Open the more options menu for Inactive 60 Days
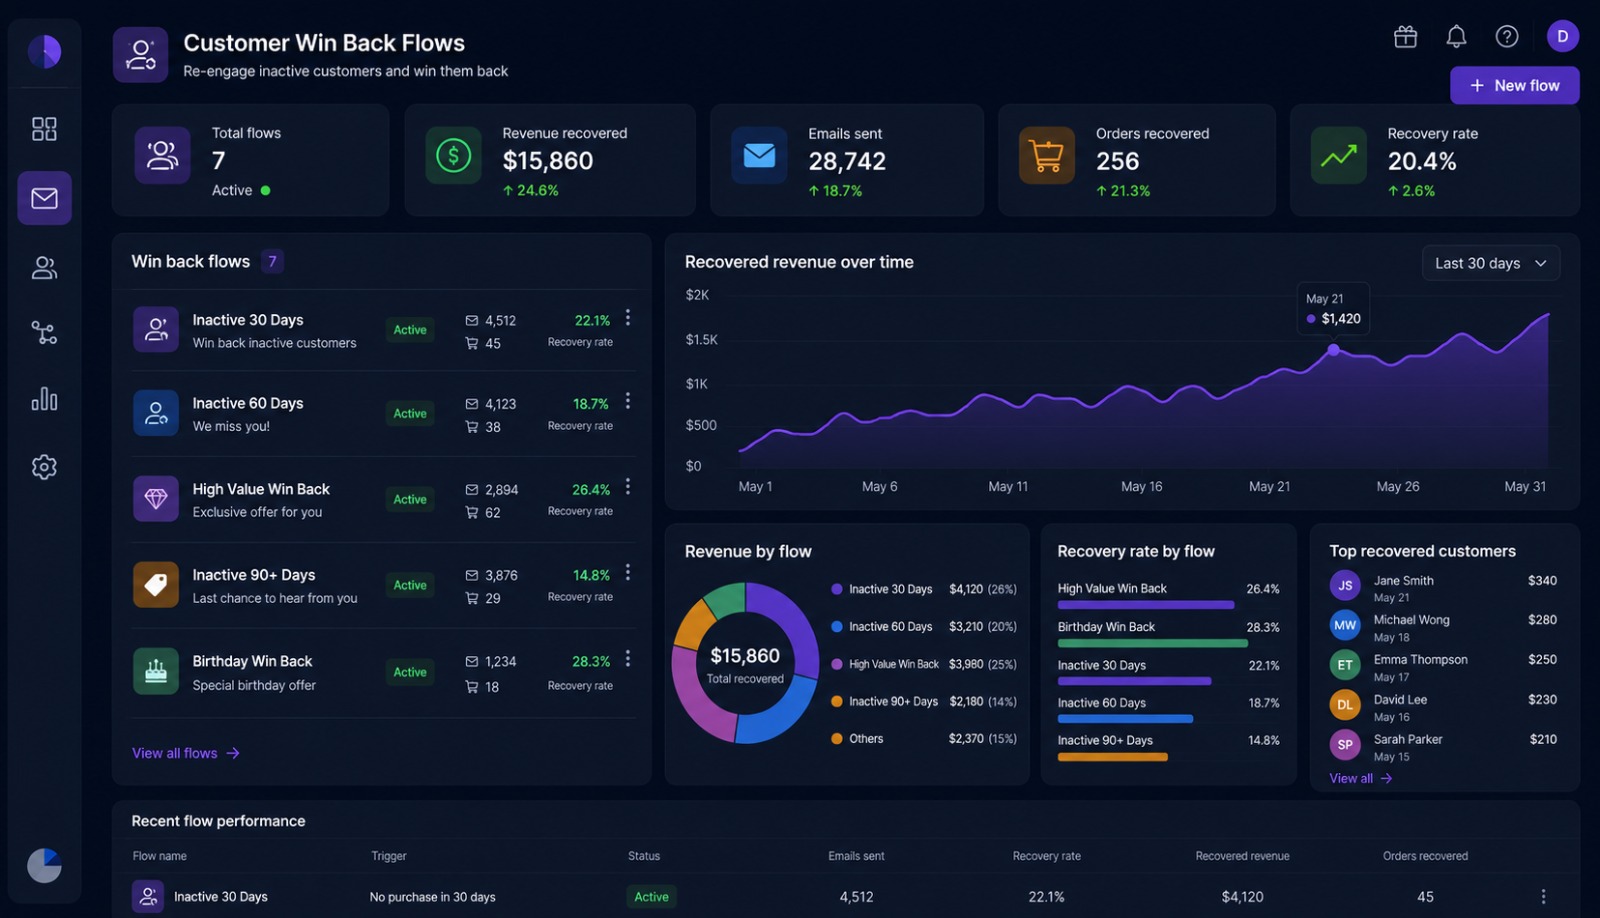This screenshot has width=1600, height=918. (628, 401)
